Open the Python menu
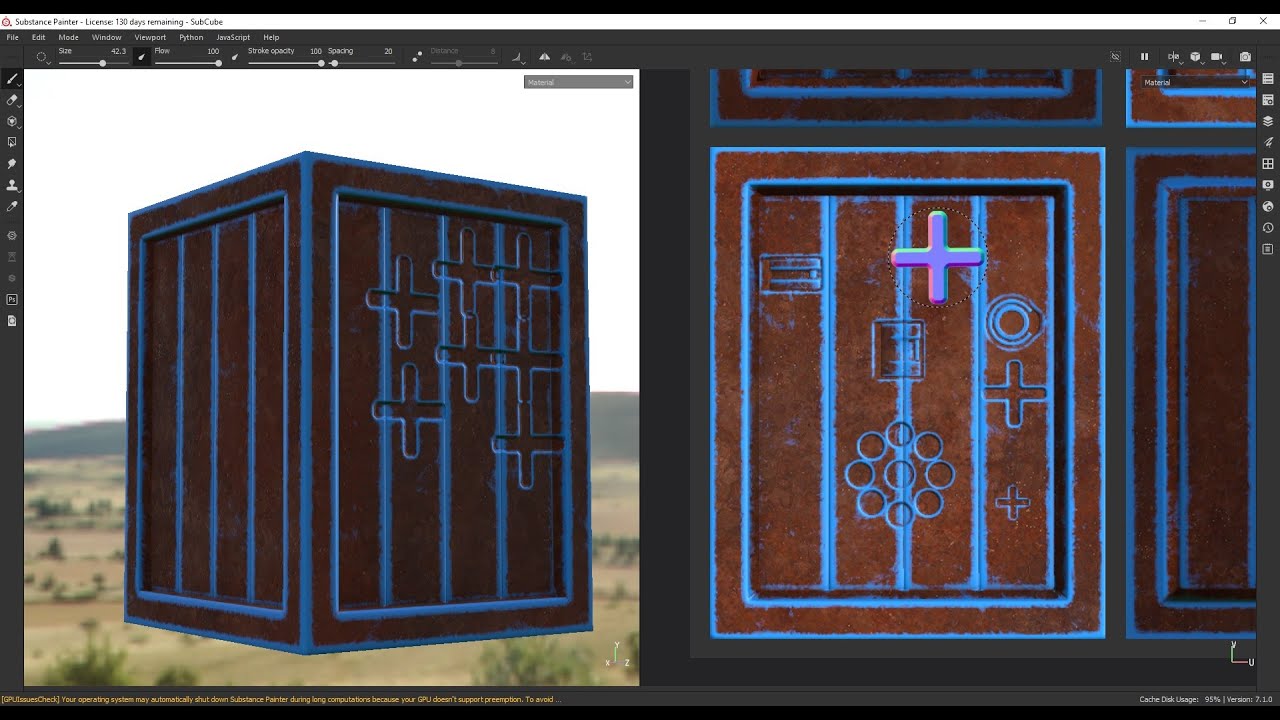The width and height of the screenshot is (1280, 720). pyautogui.click(x=191, y=37)
